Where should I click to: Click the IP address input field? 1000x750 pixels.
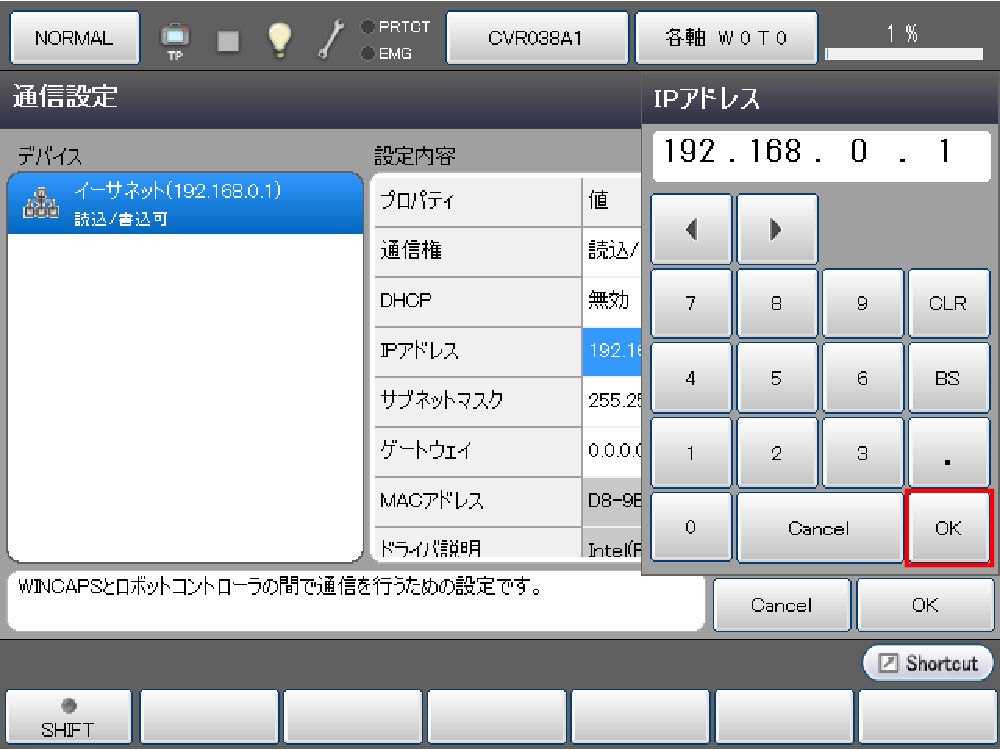(x=819, y=153)
